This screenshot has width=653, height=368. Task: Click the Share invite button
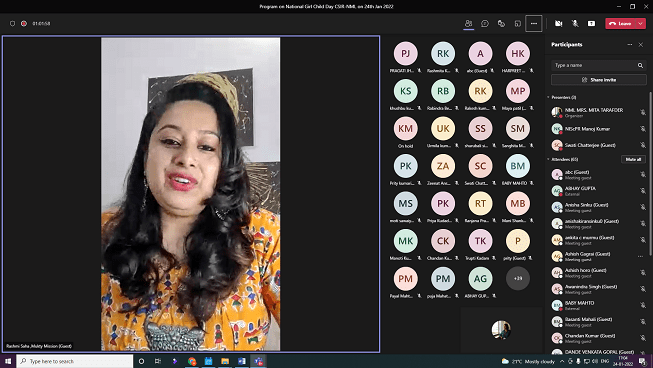[599, 80]
